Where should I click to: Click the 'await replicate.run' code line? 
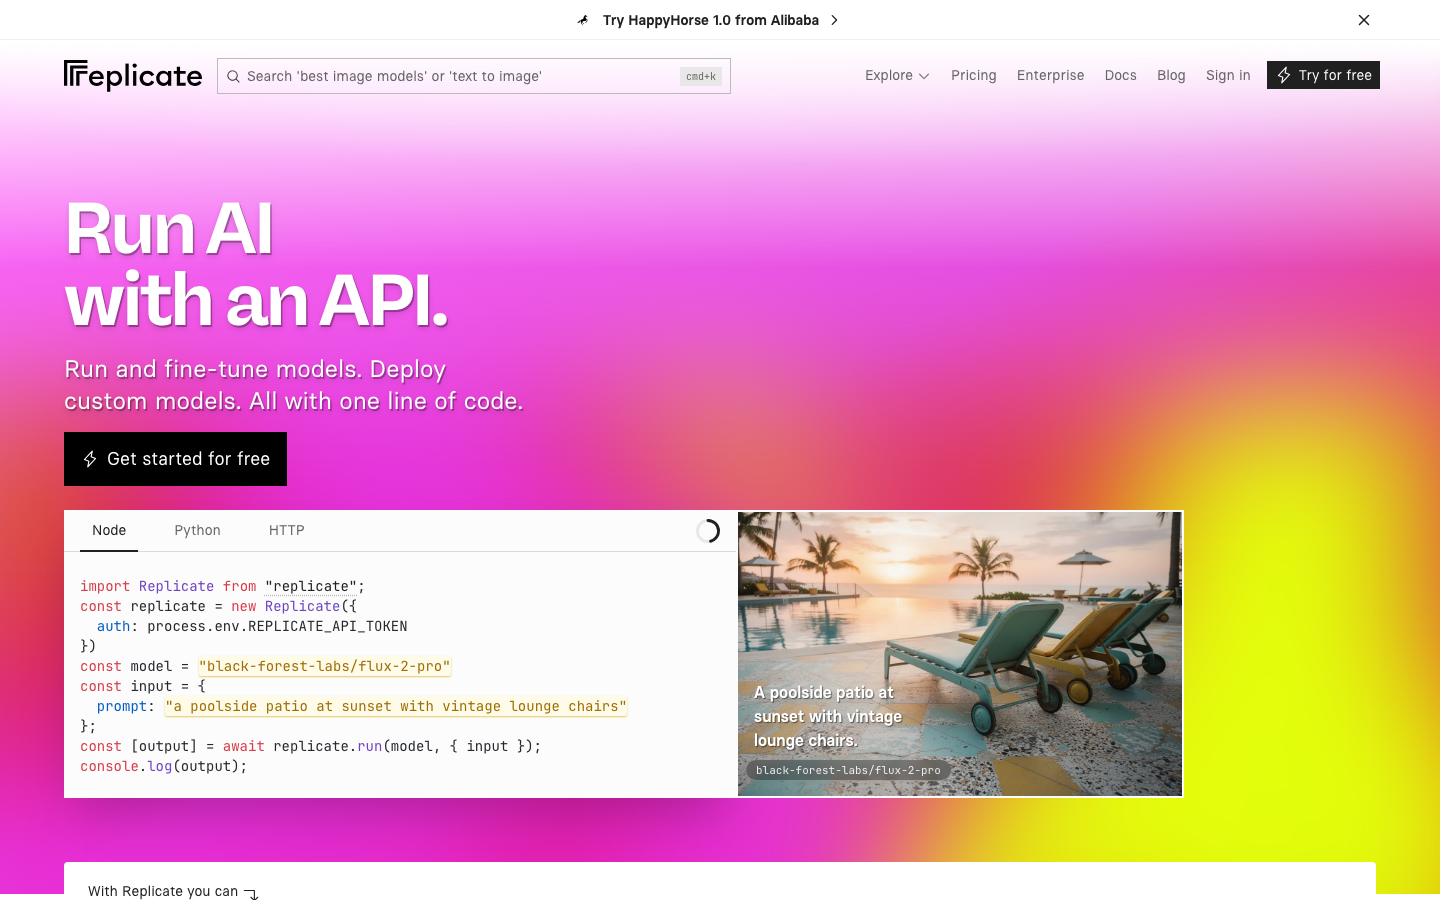click(311, 746)
